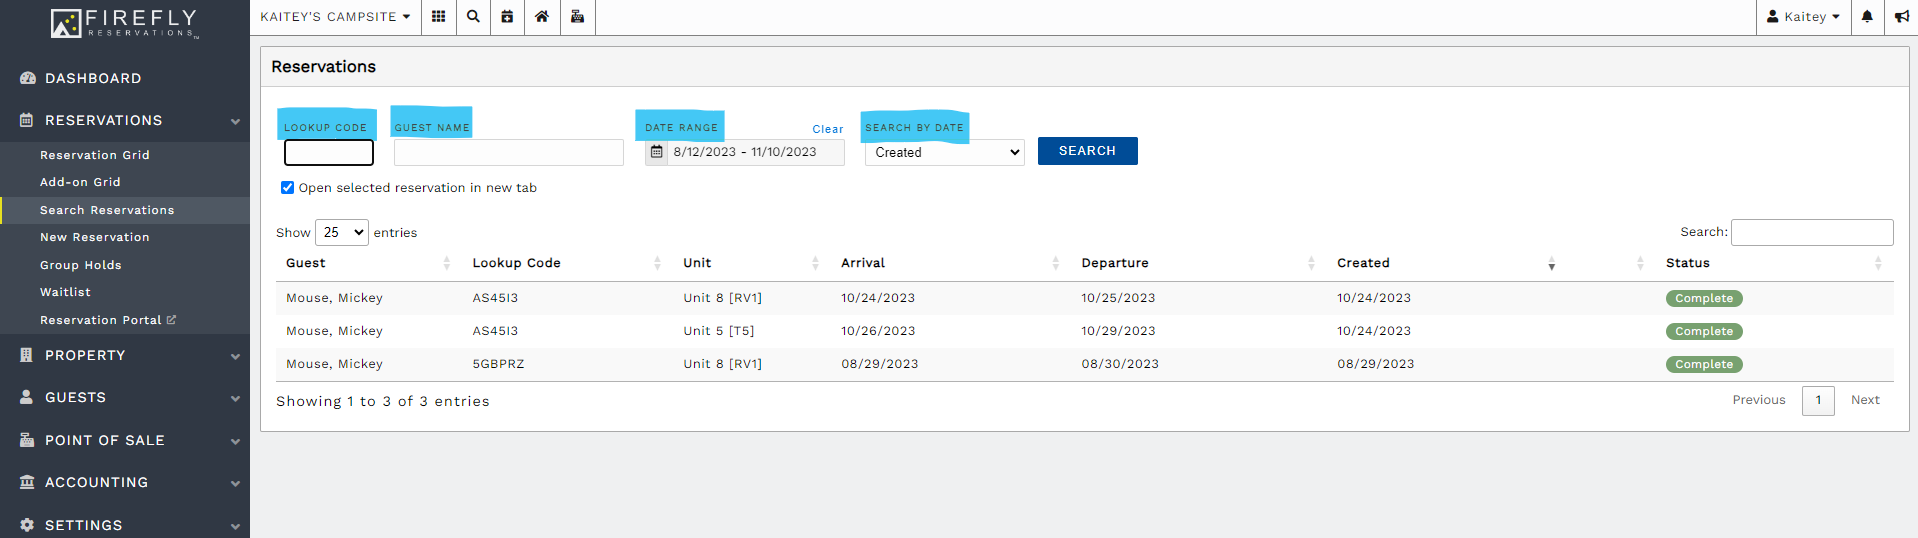
Task: Open the Kaitey's Campsite property dropdown
Action: 335,17
